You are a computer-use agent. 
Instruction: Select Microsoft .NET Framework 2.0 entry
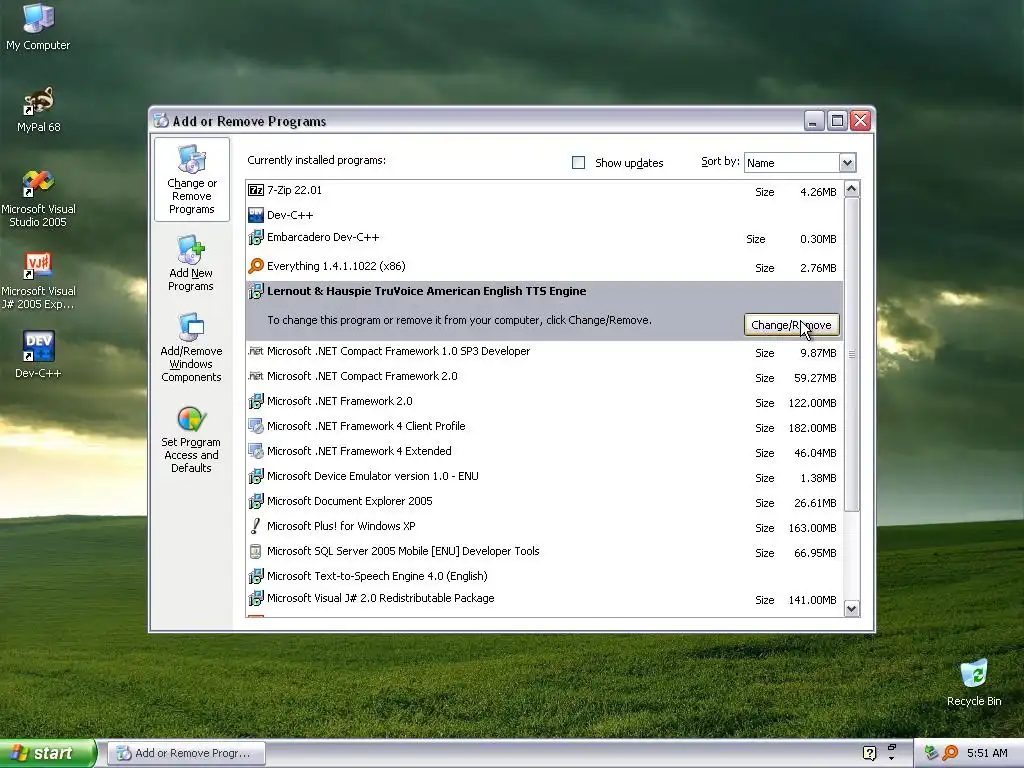pos(545,402)
